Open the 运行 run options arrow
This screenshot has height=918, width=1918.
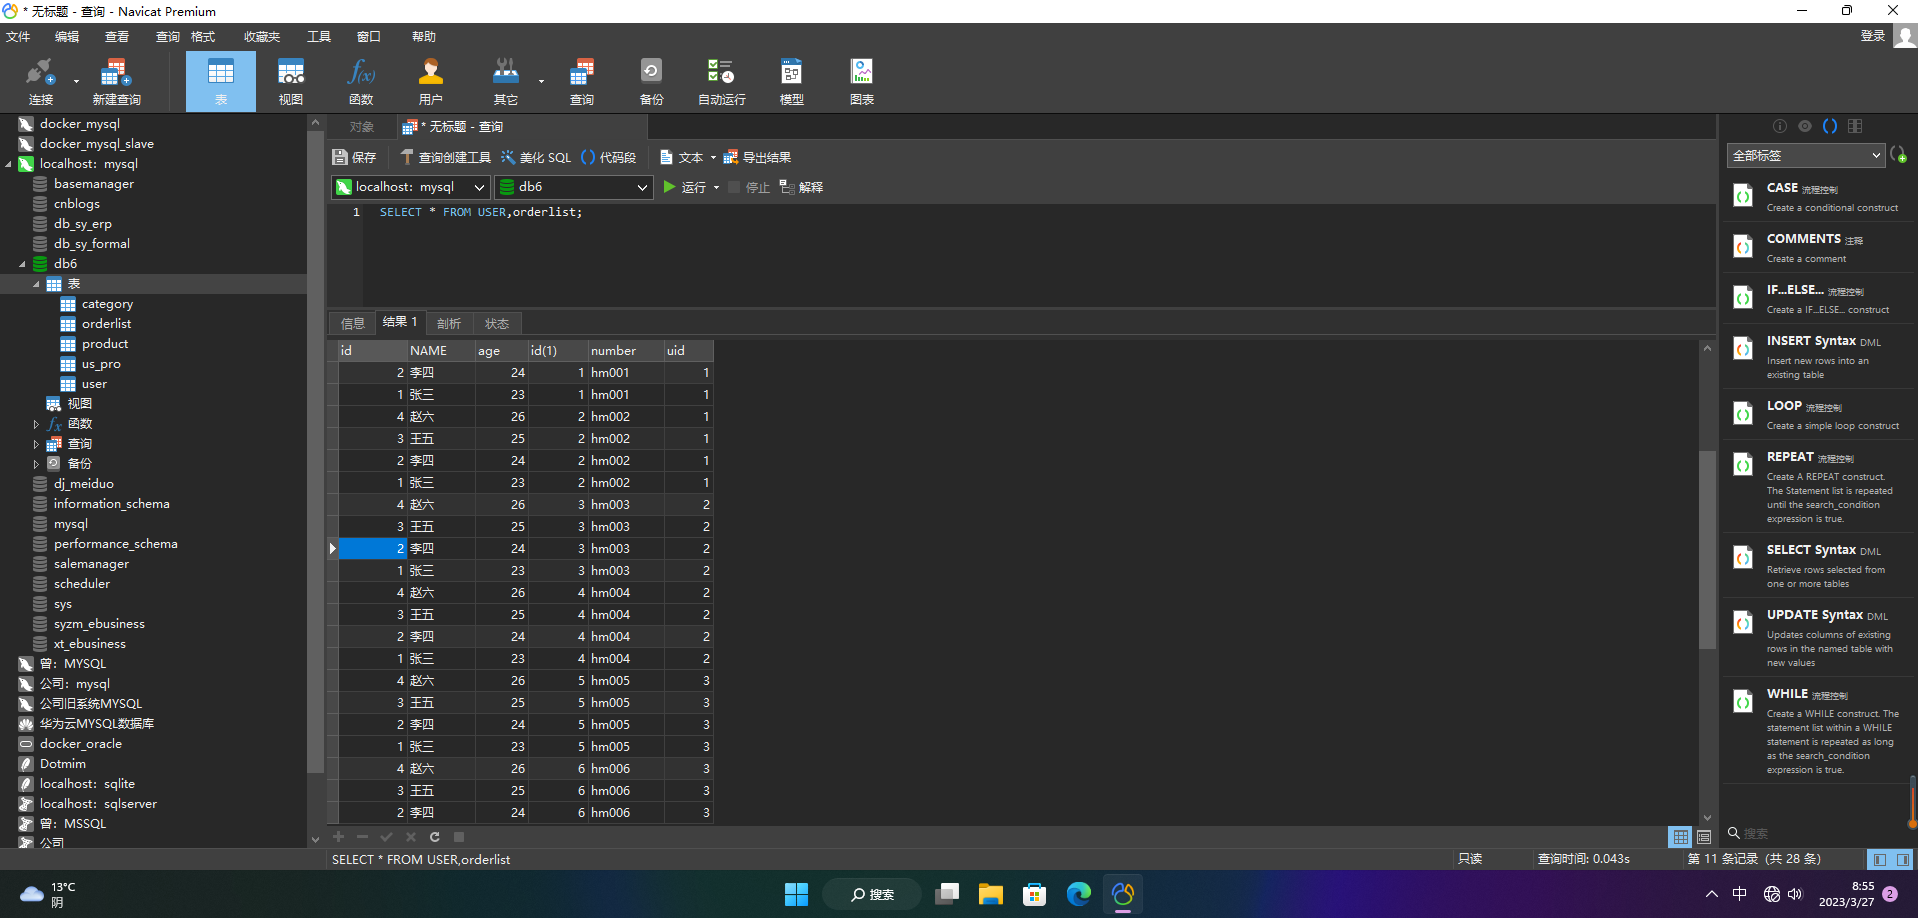click(716, 188)
